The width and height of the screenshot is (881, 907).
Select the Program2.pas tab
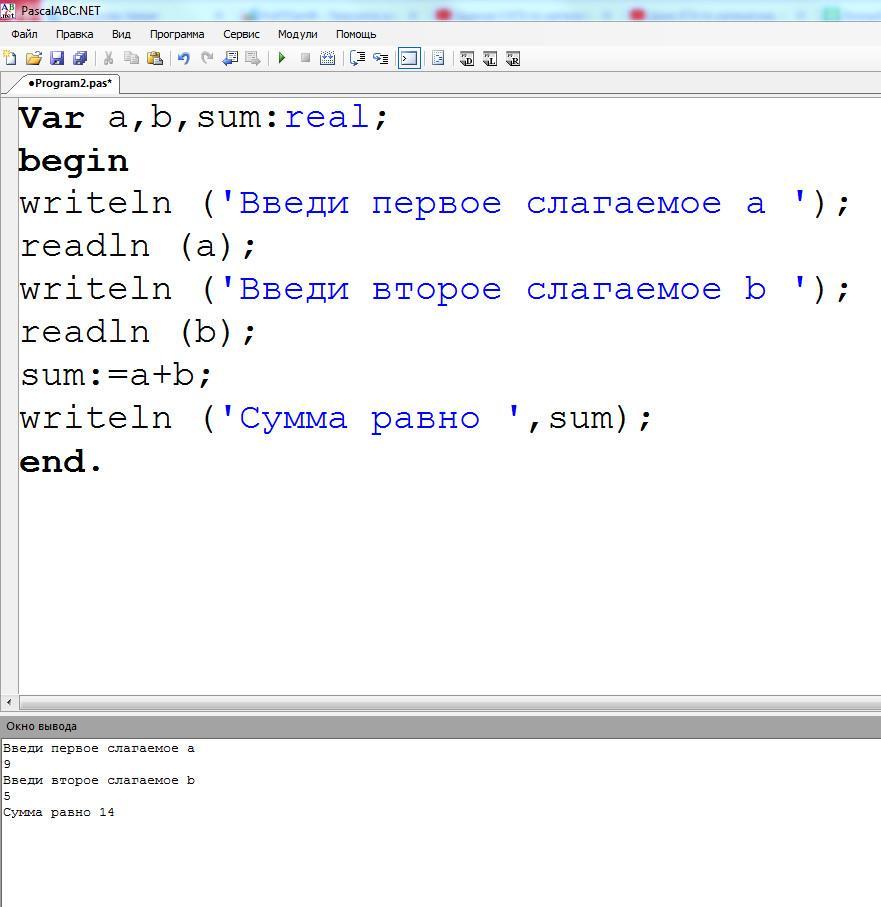coord(69,83)
